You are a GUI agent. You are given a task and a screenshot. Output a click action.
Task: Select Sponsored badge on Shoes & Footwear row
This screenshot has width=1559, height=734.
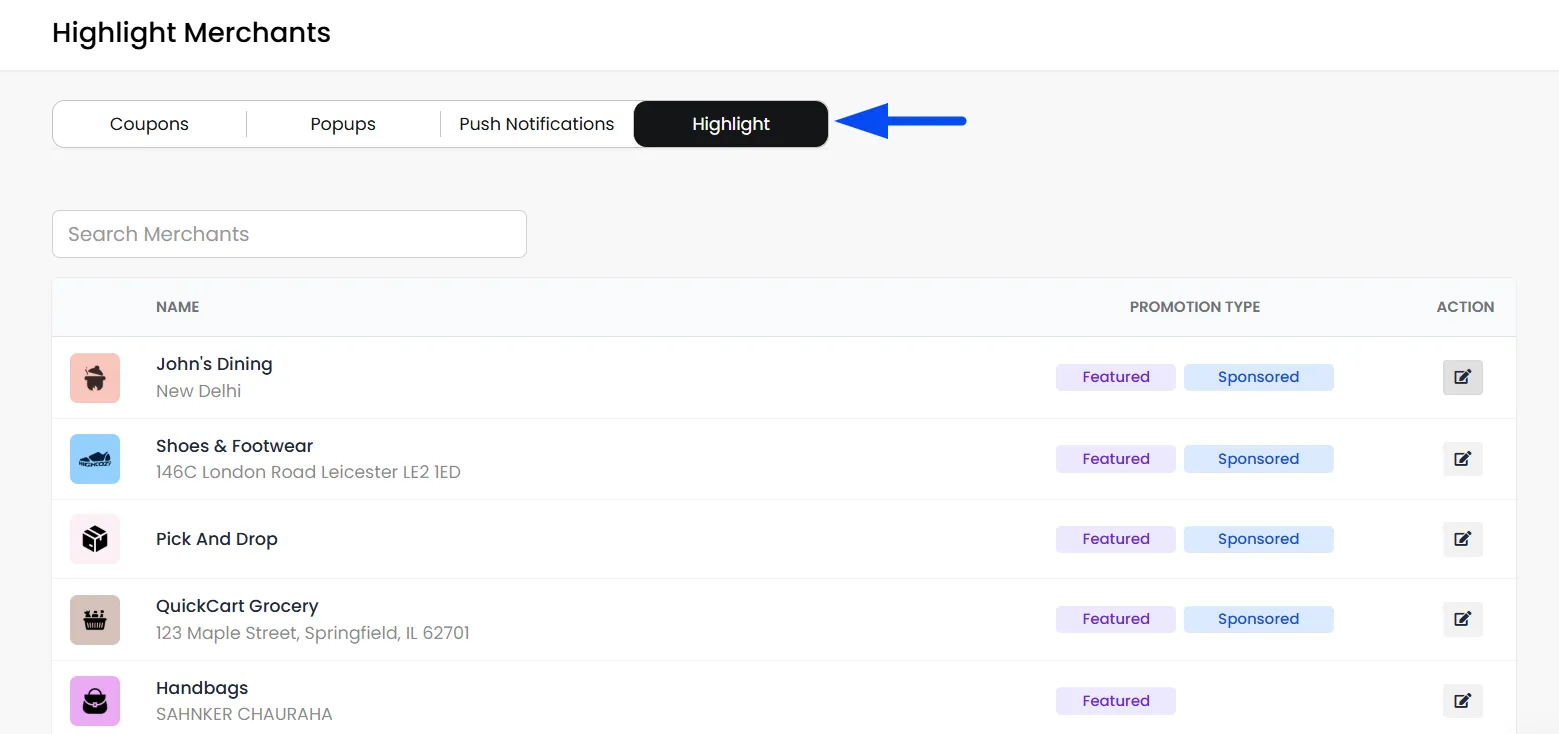pyautogui.click(x=1259, y=459)
